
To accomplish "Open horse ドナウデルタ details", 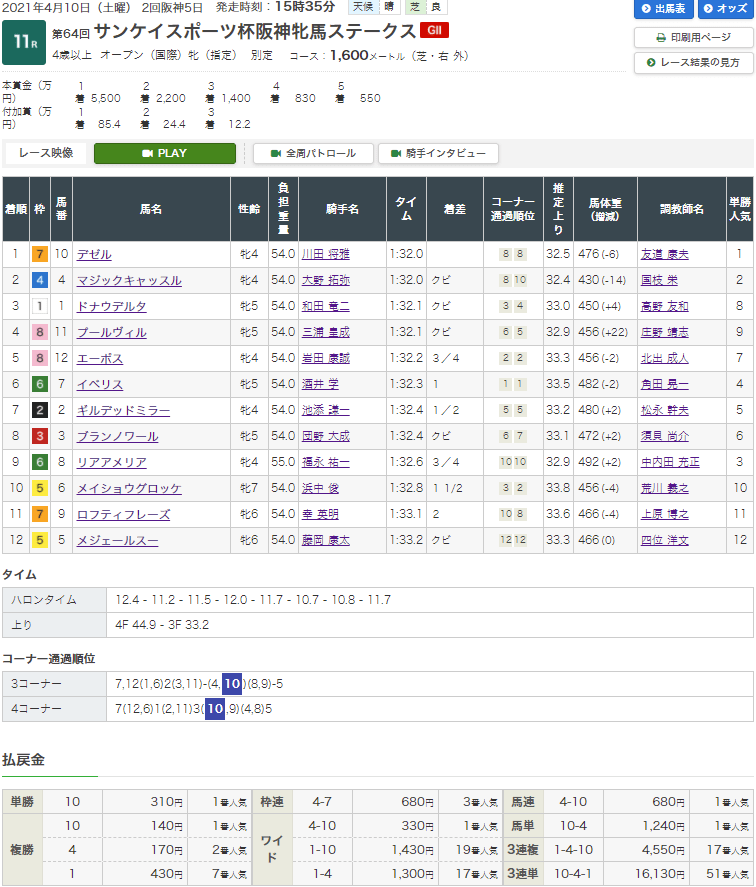I will click(x=112, y=307).
